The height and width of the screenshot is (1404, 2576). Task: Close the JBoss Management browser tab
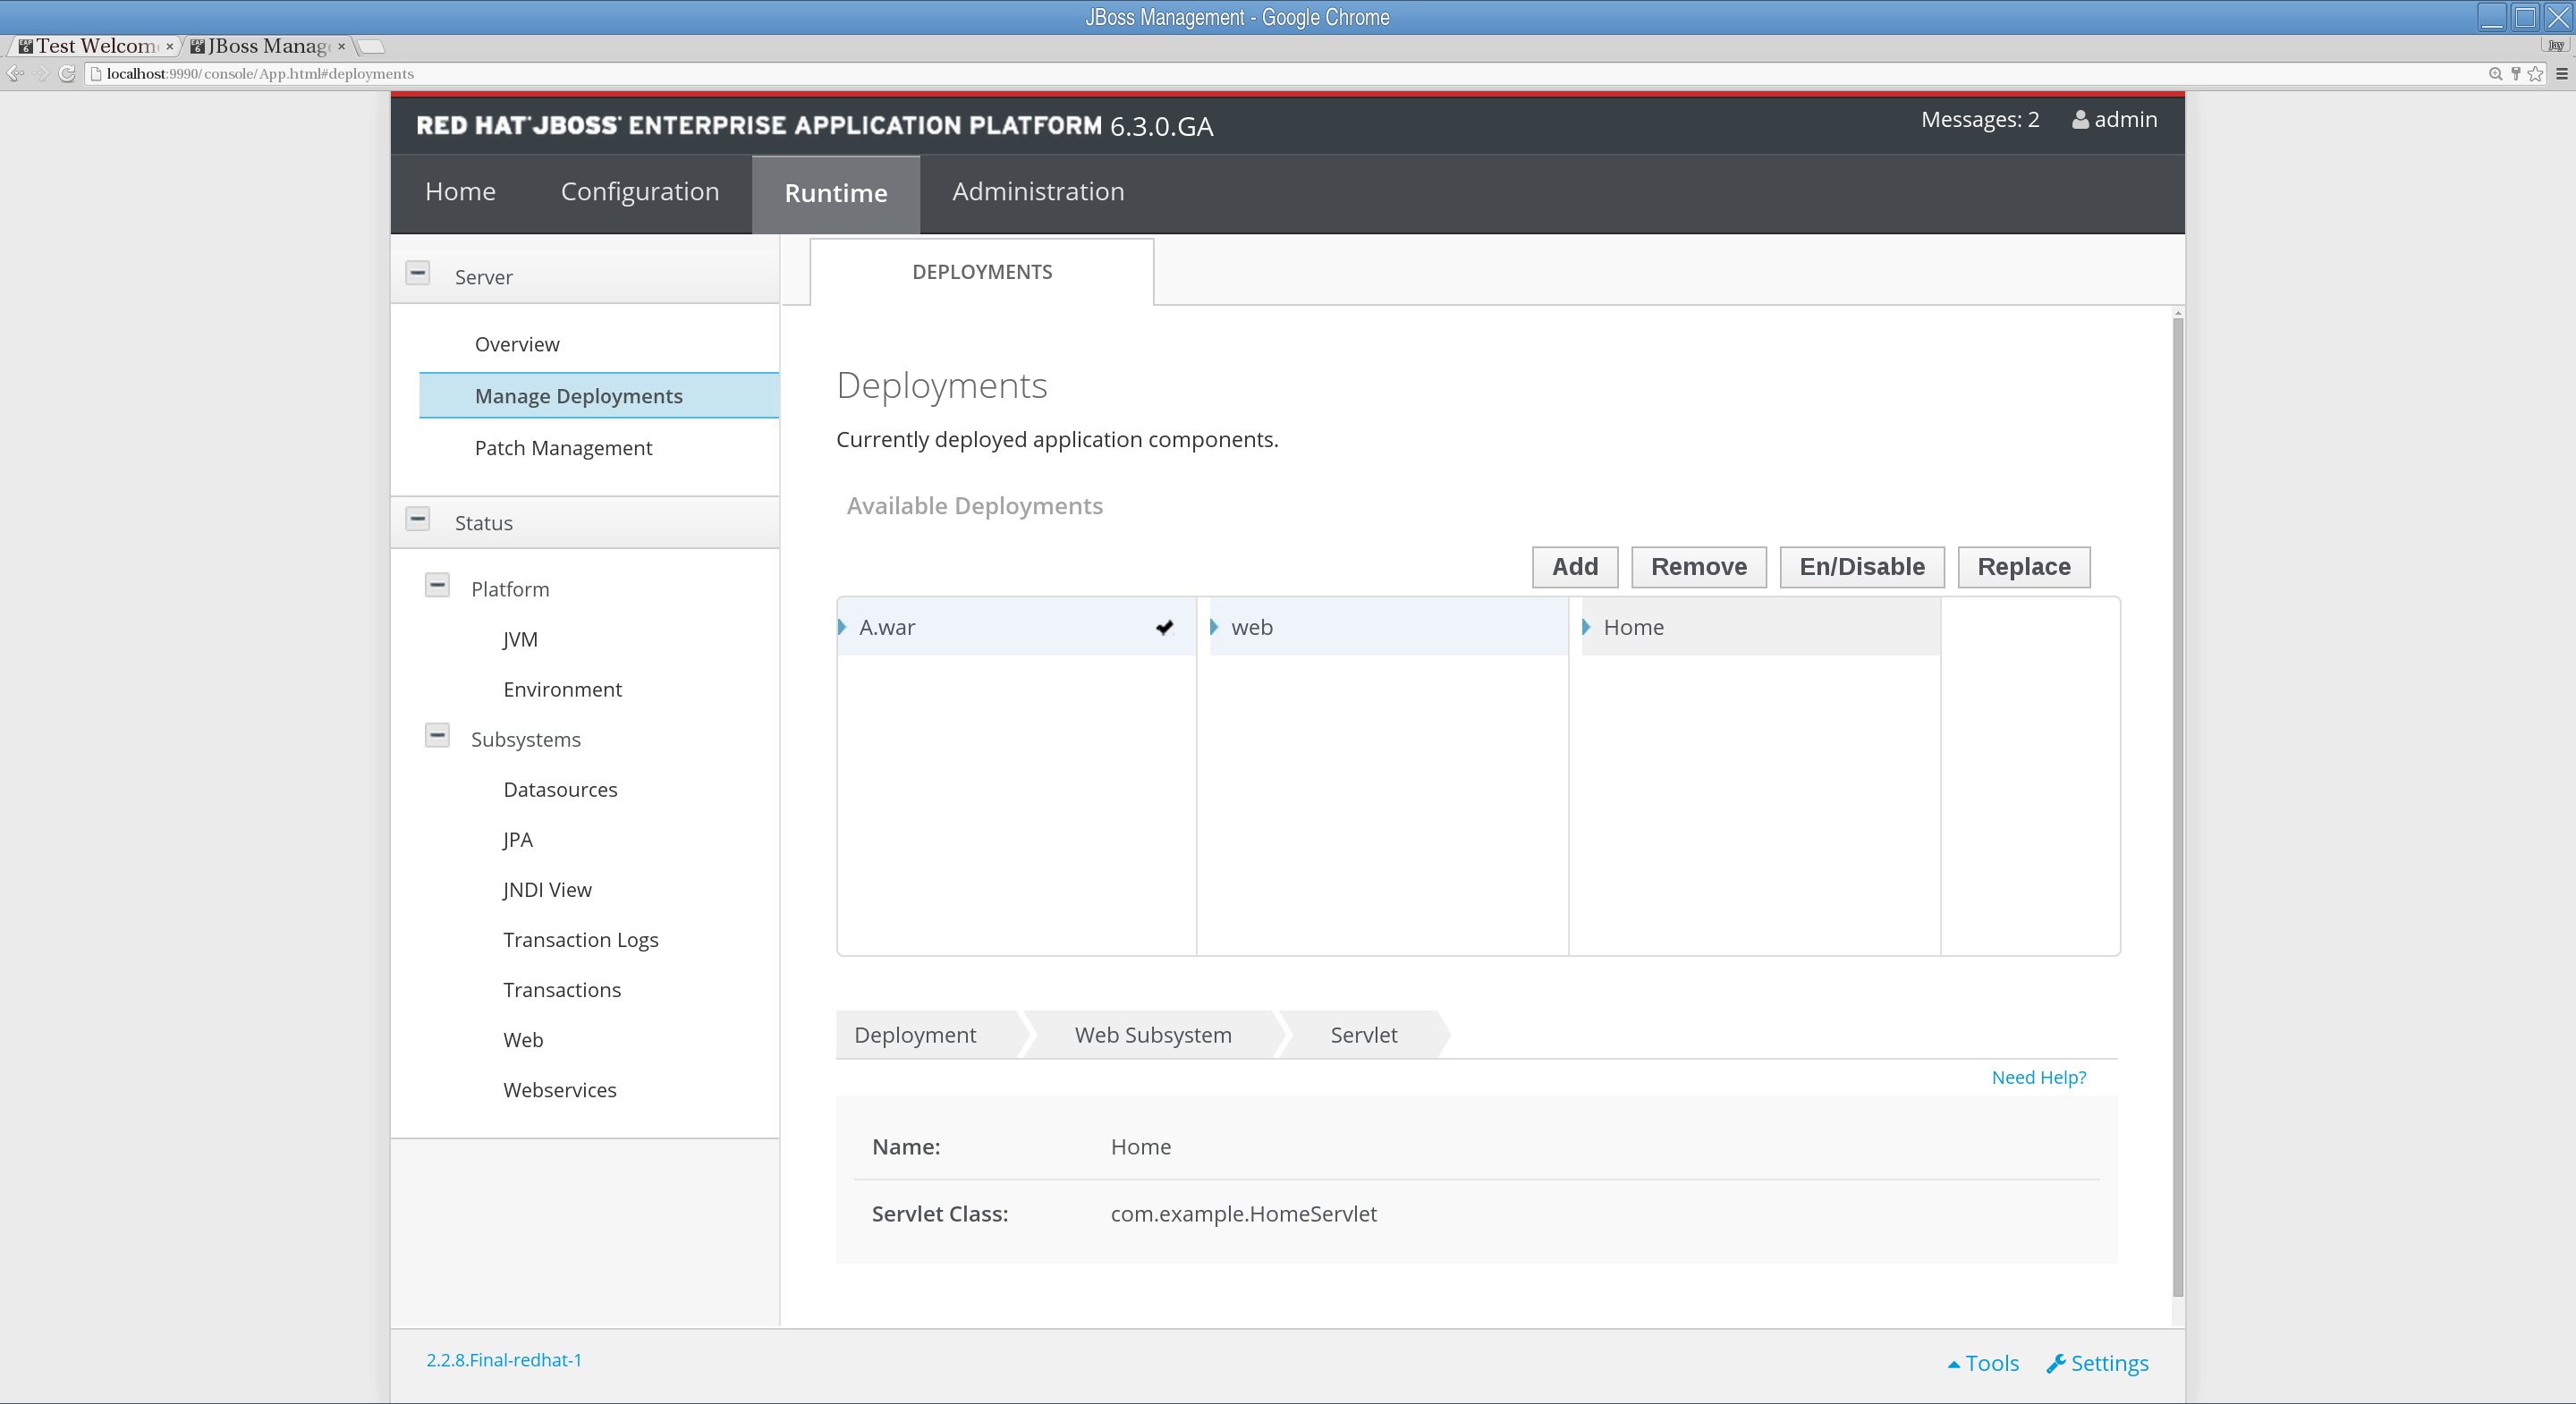click(x=341, y=46)
